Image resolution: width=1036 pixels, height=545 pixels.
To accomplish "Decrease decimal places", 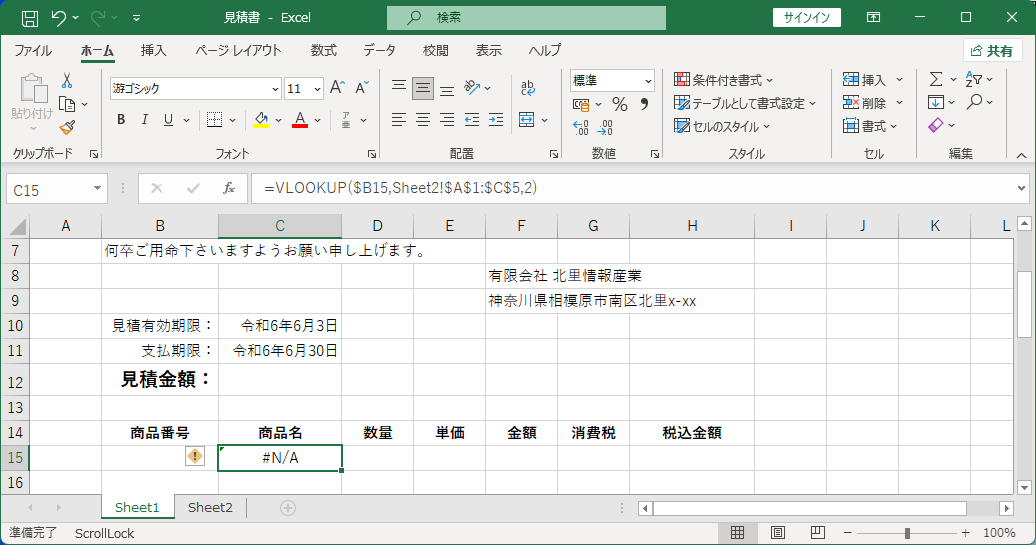I will tap(605, 127).
